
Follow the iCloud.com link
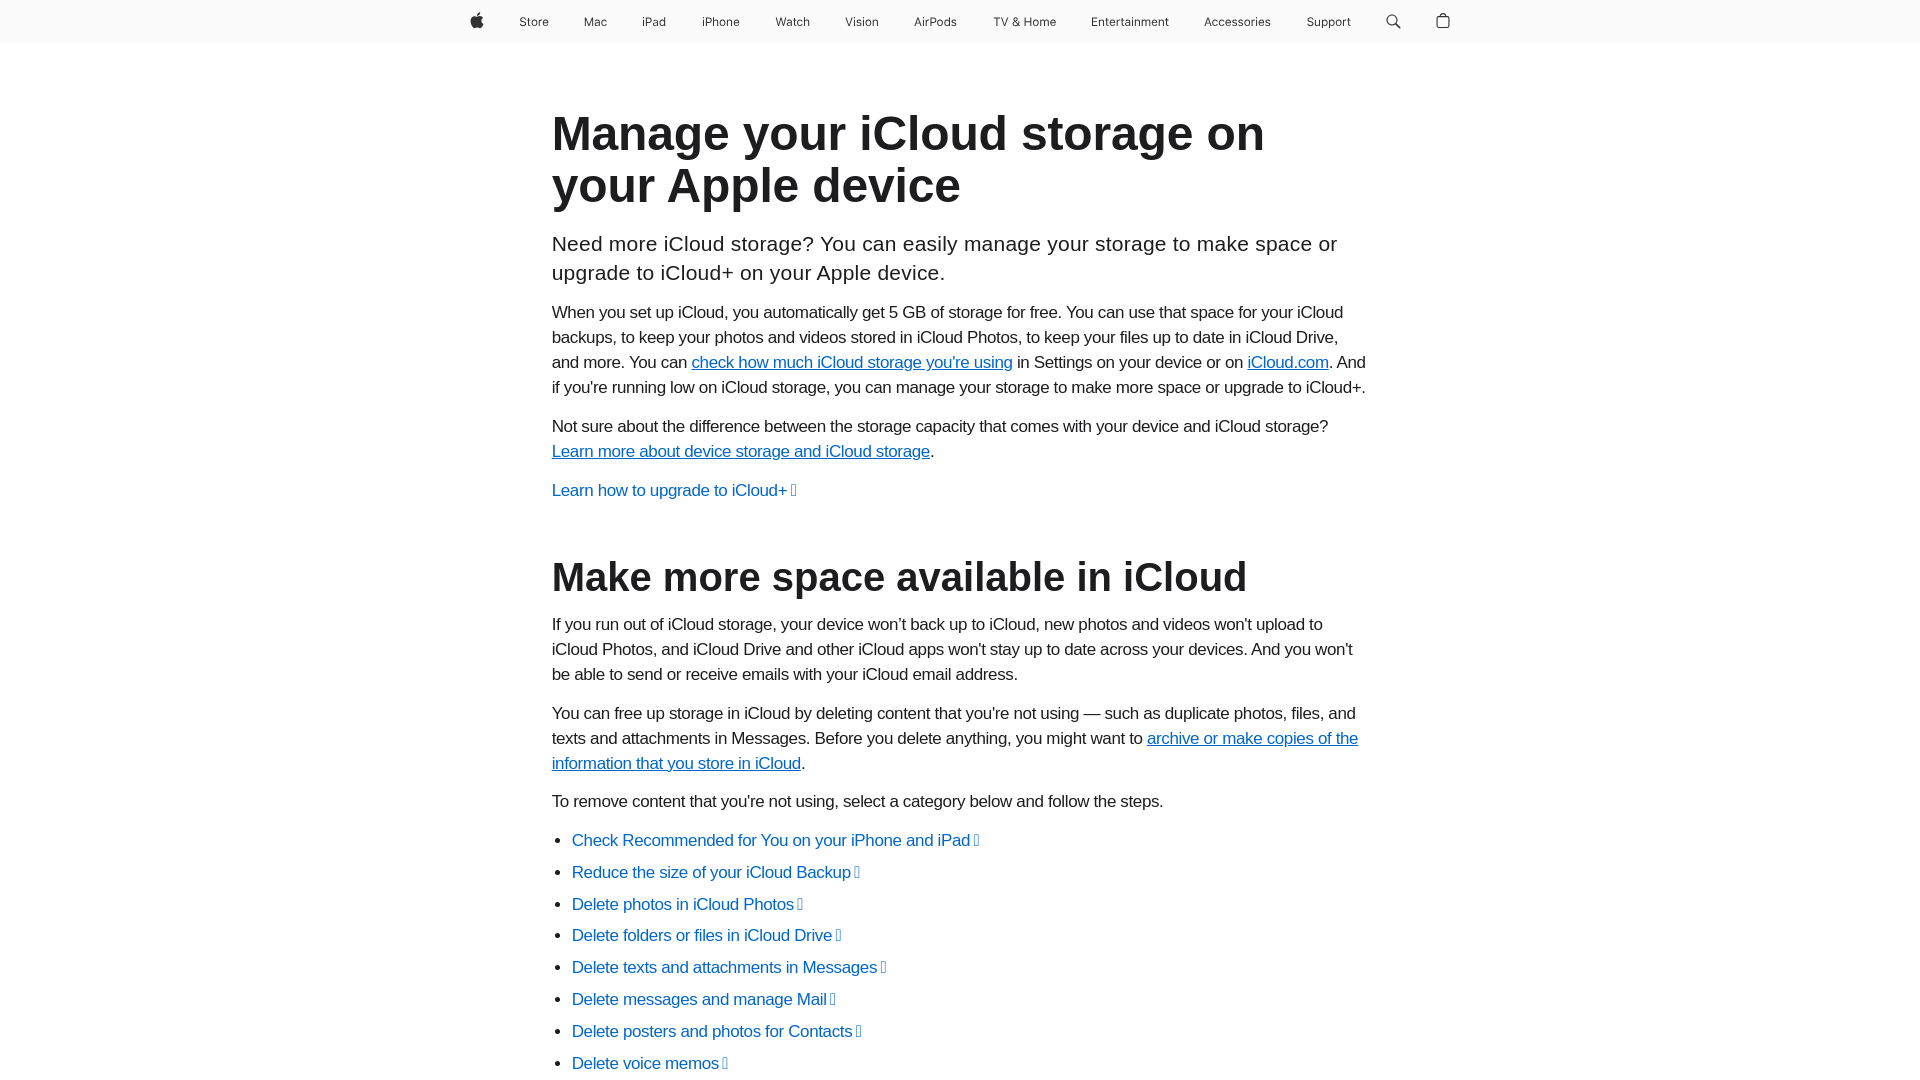coord(1287,363)
